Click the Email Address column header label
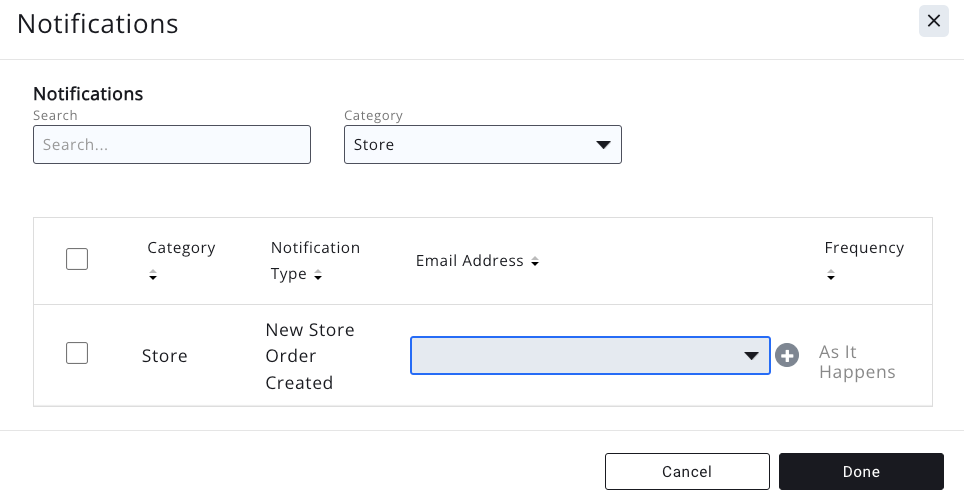The image size is (964, 504). [x=469, y=261]
